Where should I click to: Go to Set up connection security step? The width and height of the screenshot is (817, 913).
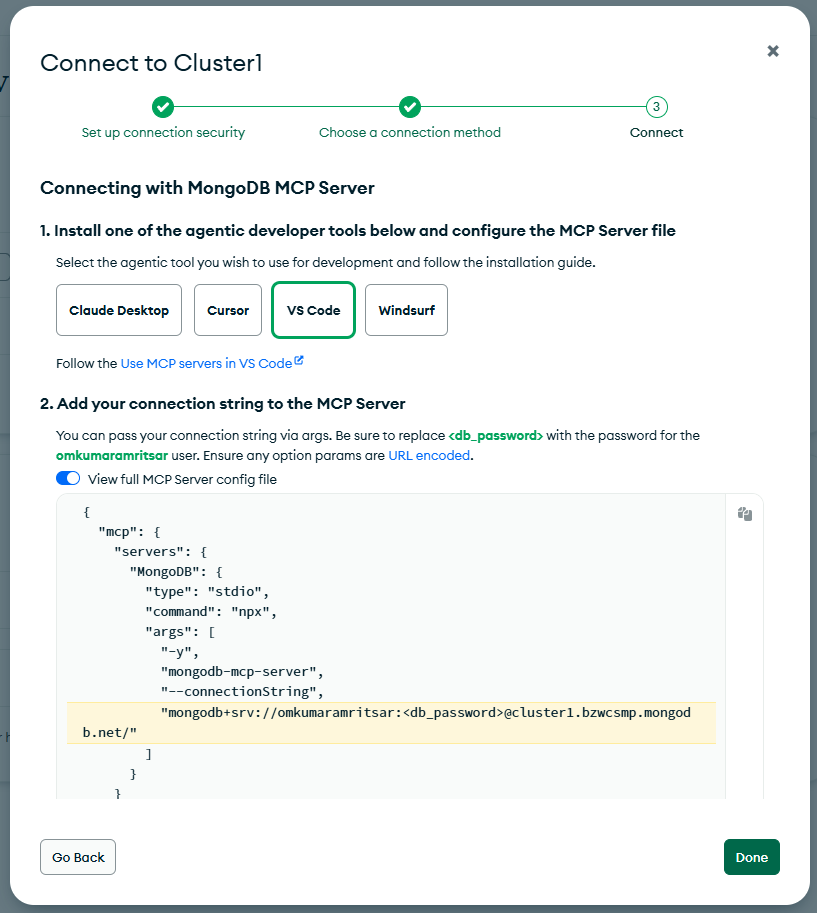pyautogui.click(x=163, y=133)
